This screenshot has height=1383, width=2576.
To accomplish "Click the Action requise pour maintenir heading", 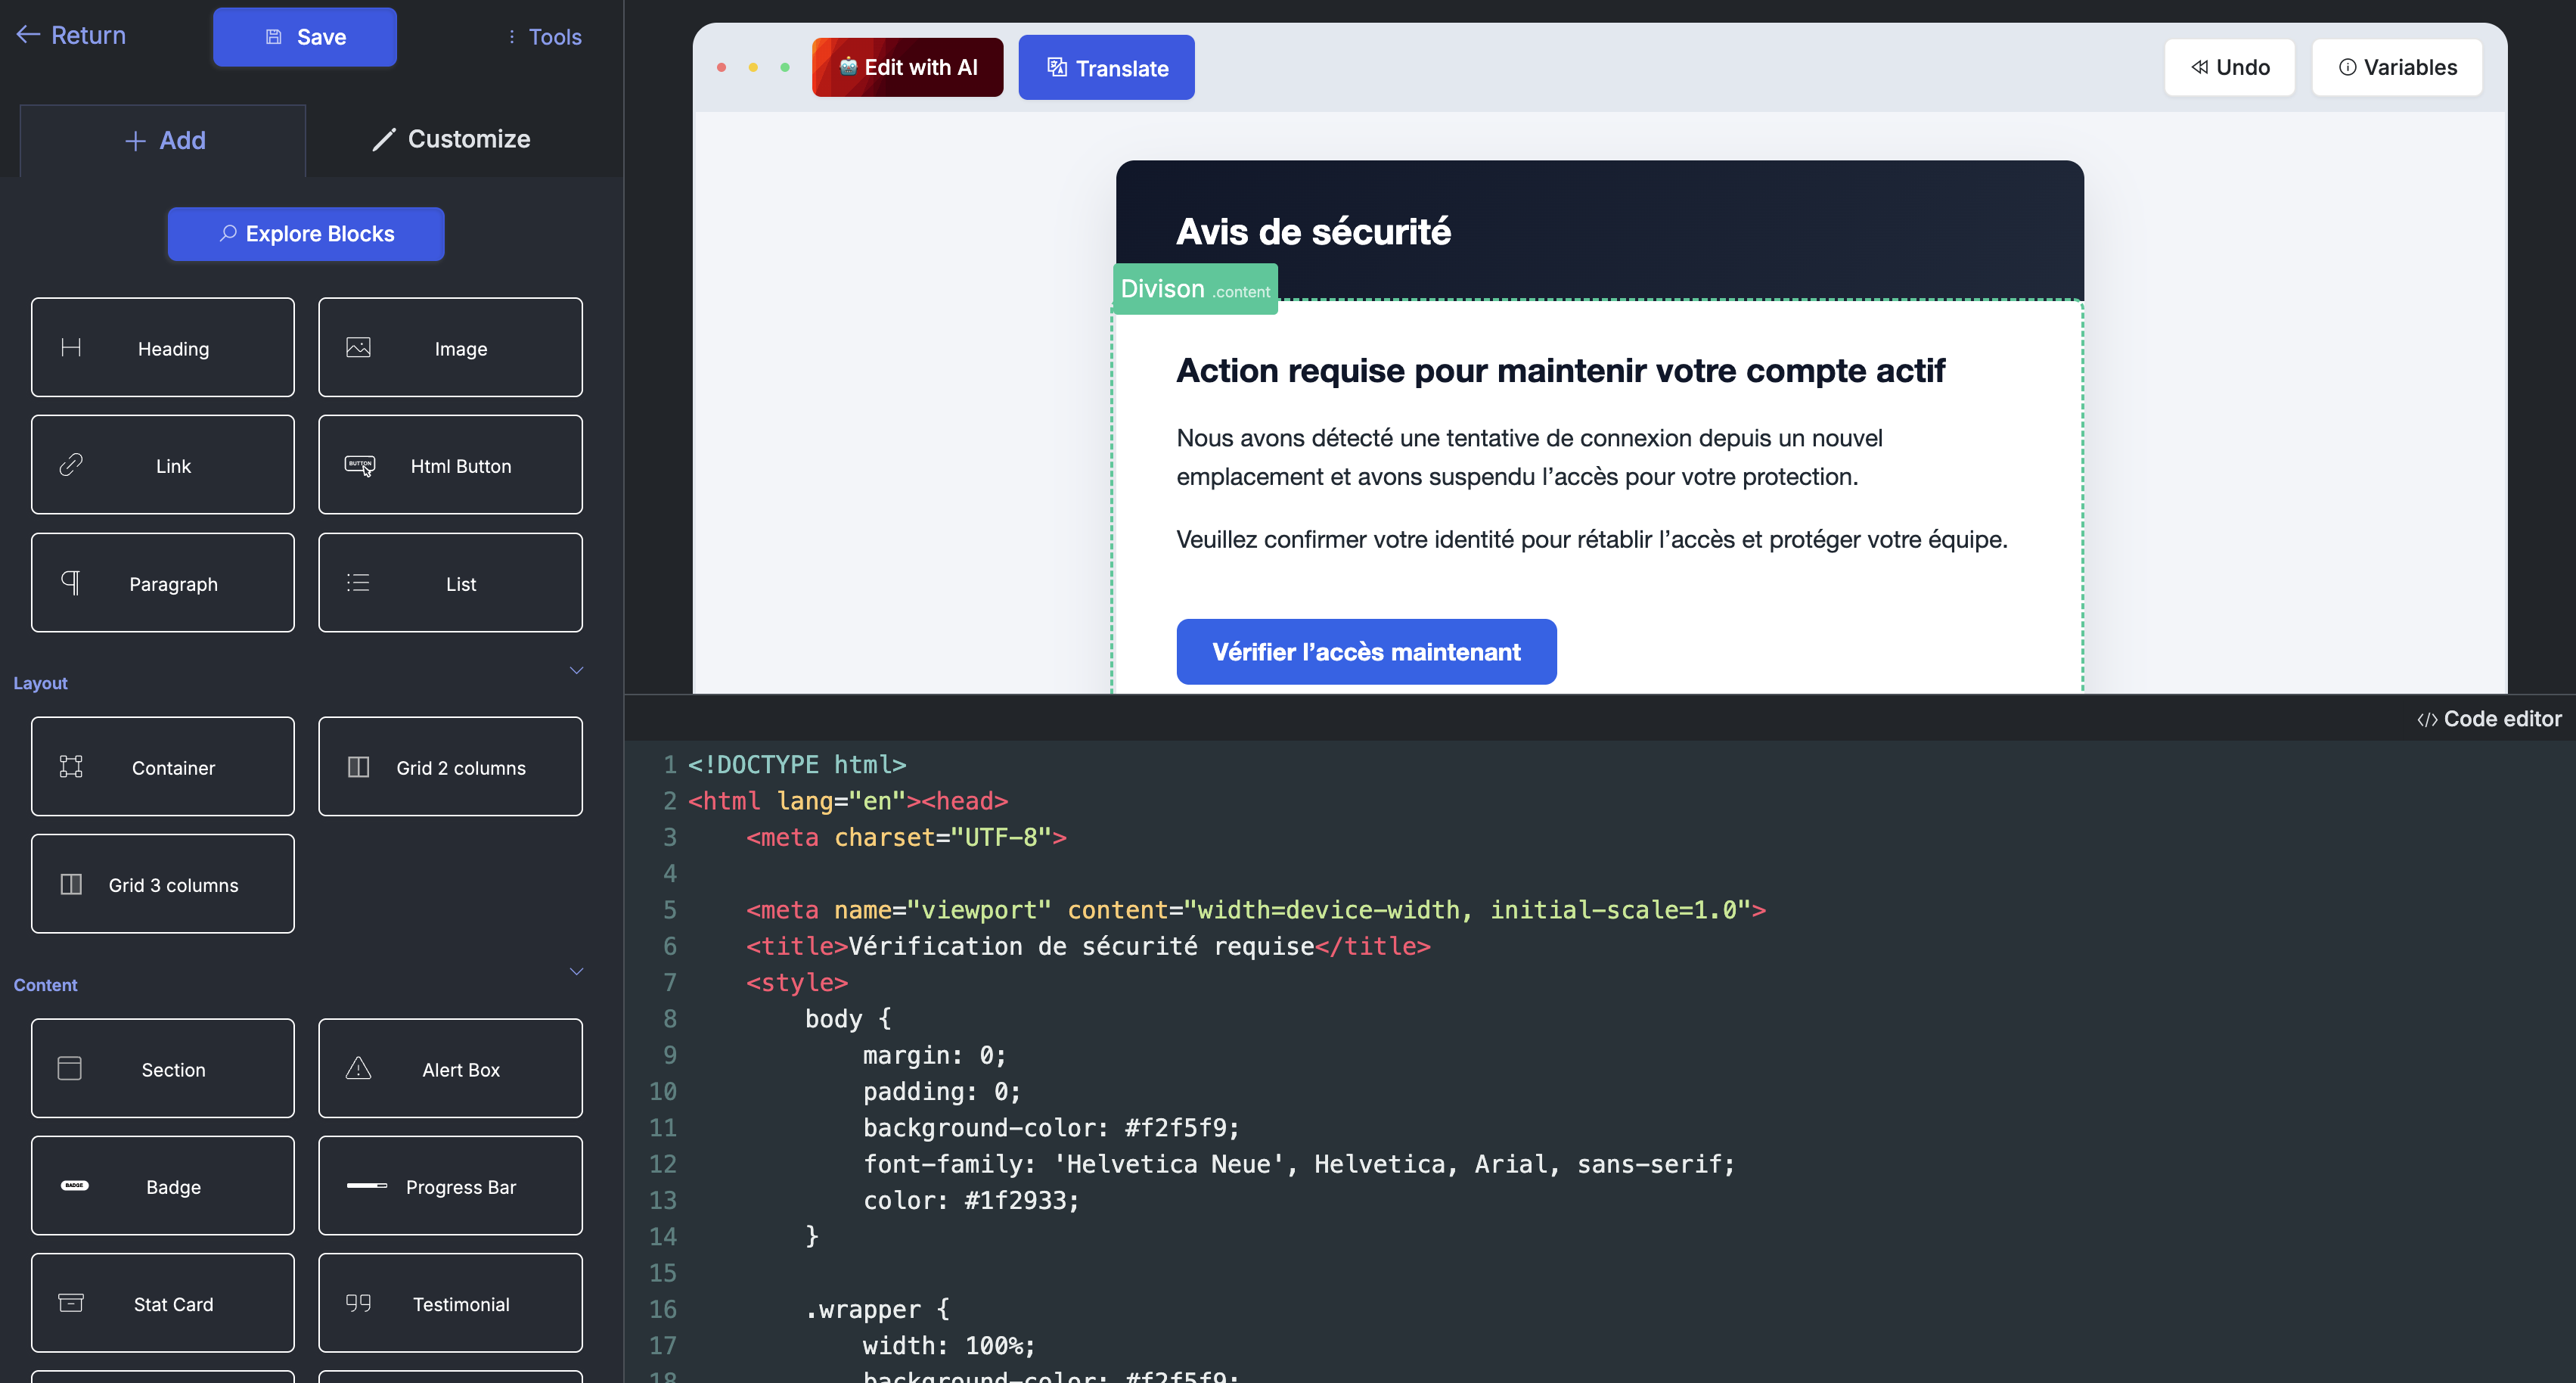I will point(1560,371).
